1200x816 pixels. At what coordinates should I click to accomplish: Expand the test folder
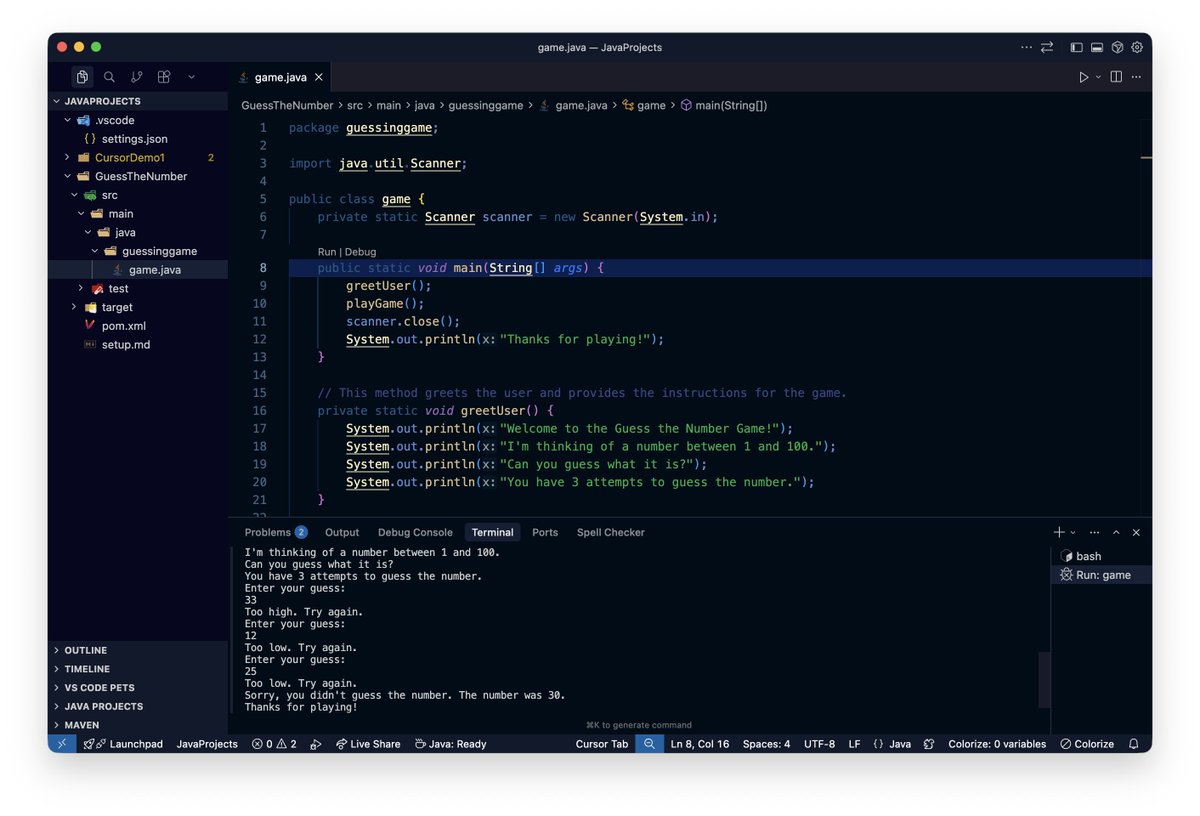[138, 288]
